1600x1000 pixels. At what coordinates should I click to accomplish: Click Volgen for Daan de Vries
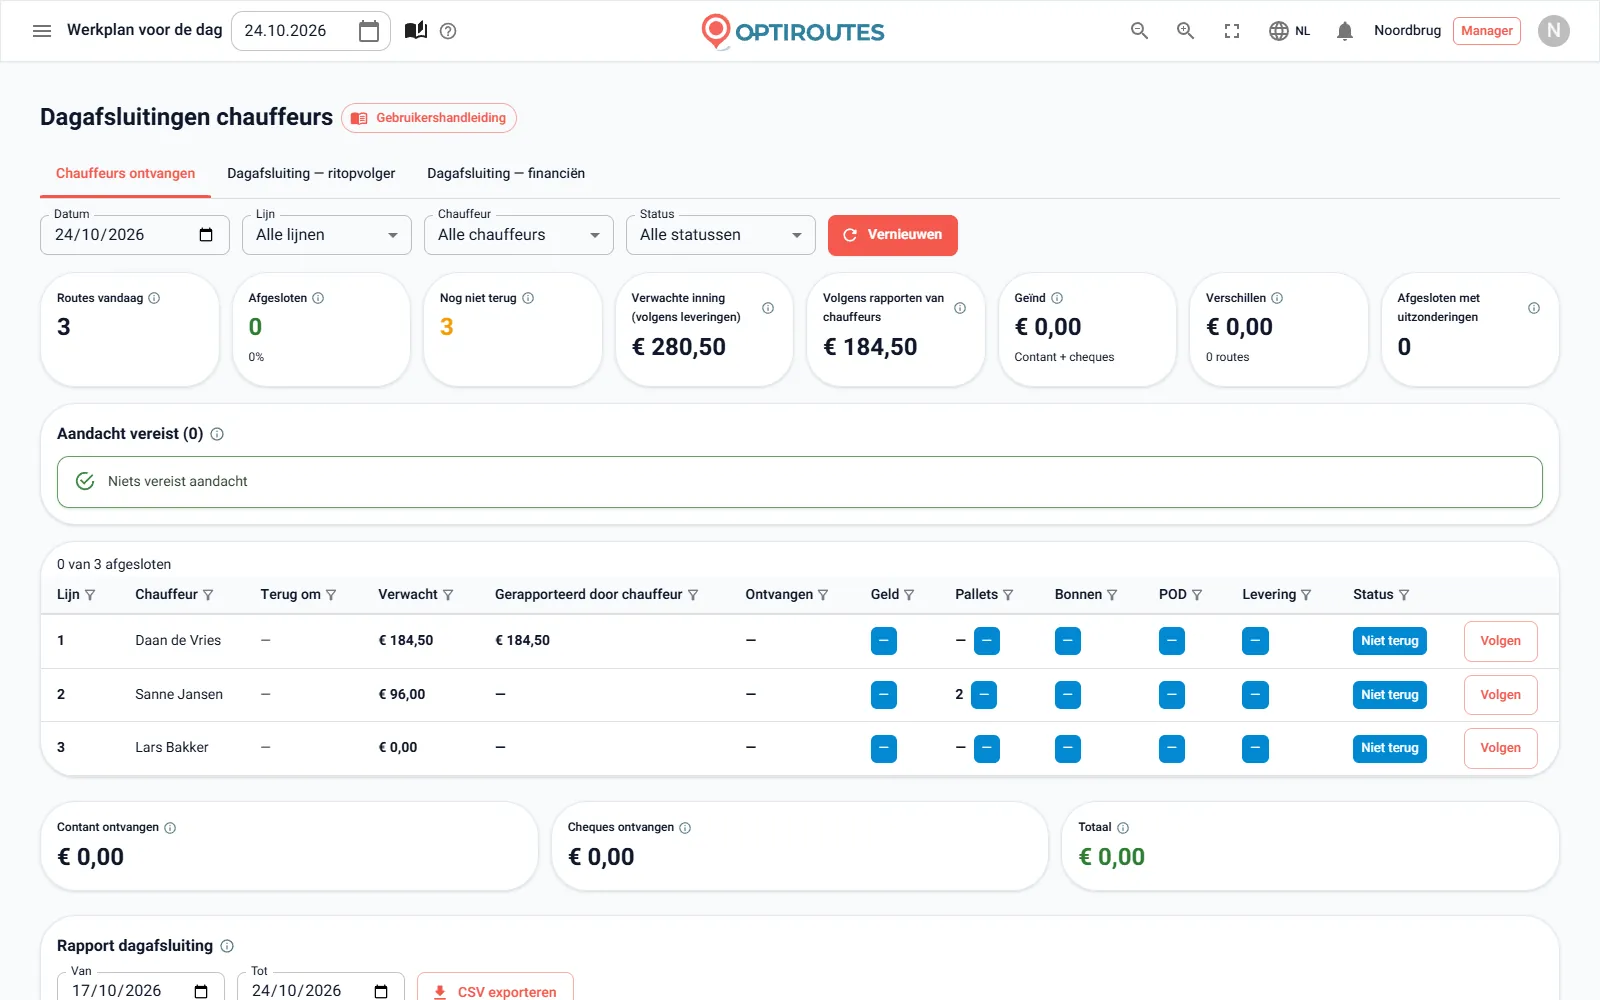[x=1500, y=641]
